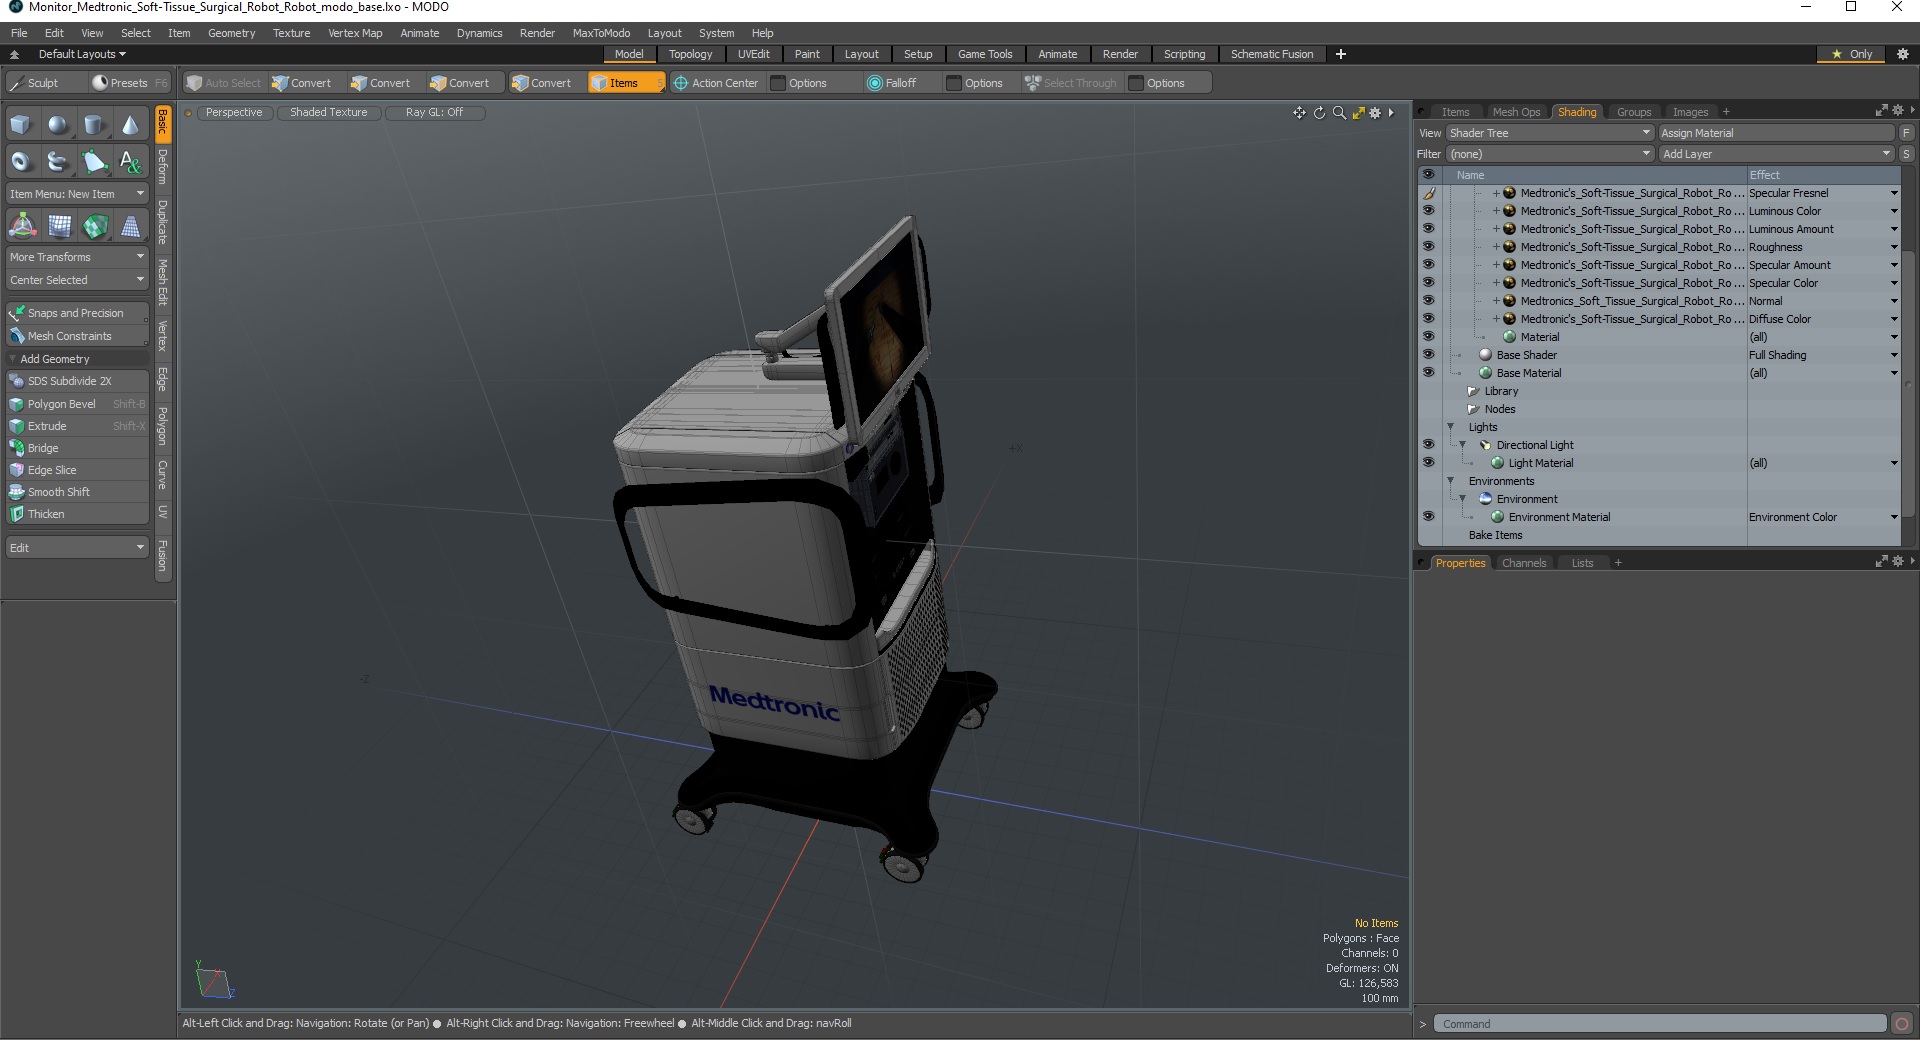Maximize the 3D viewport with expand icon
This screenshot has height=1040, width=1920.
(x=1358, y=113)
